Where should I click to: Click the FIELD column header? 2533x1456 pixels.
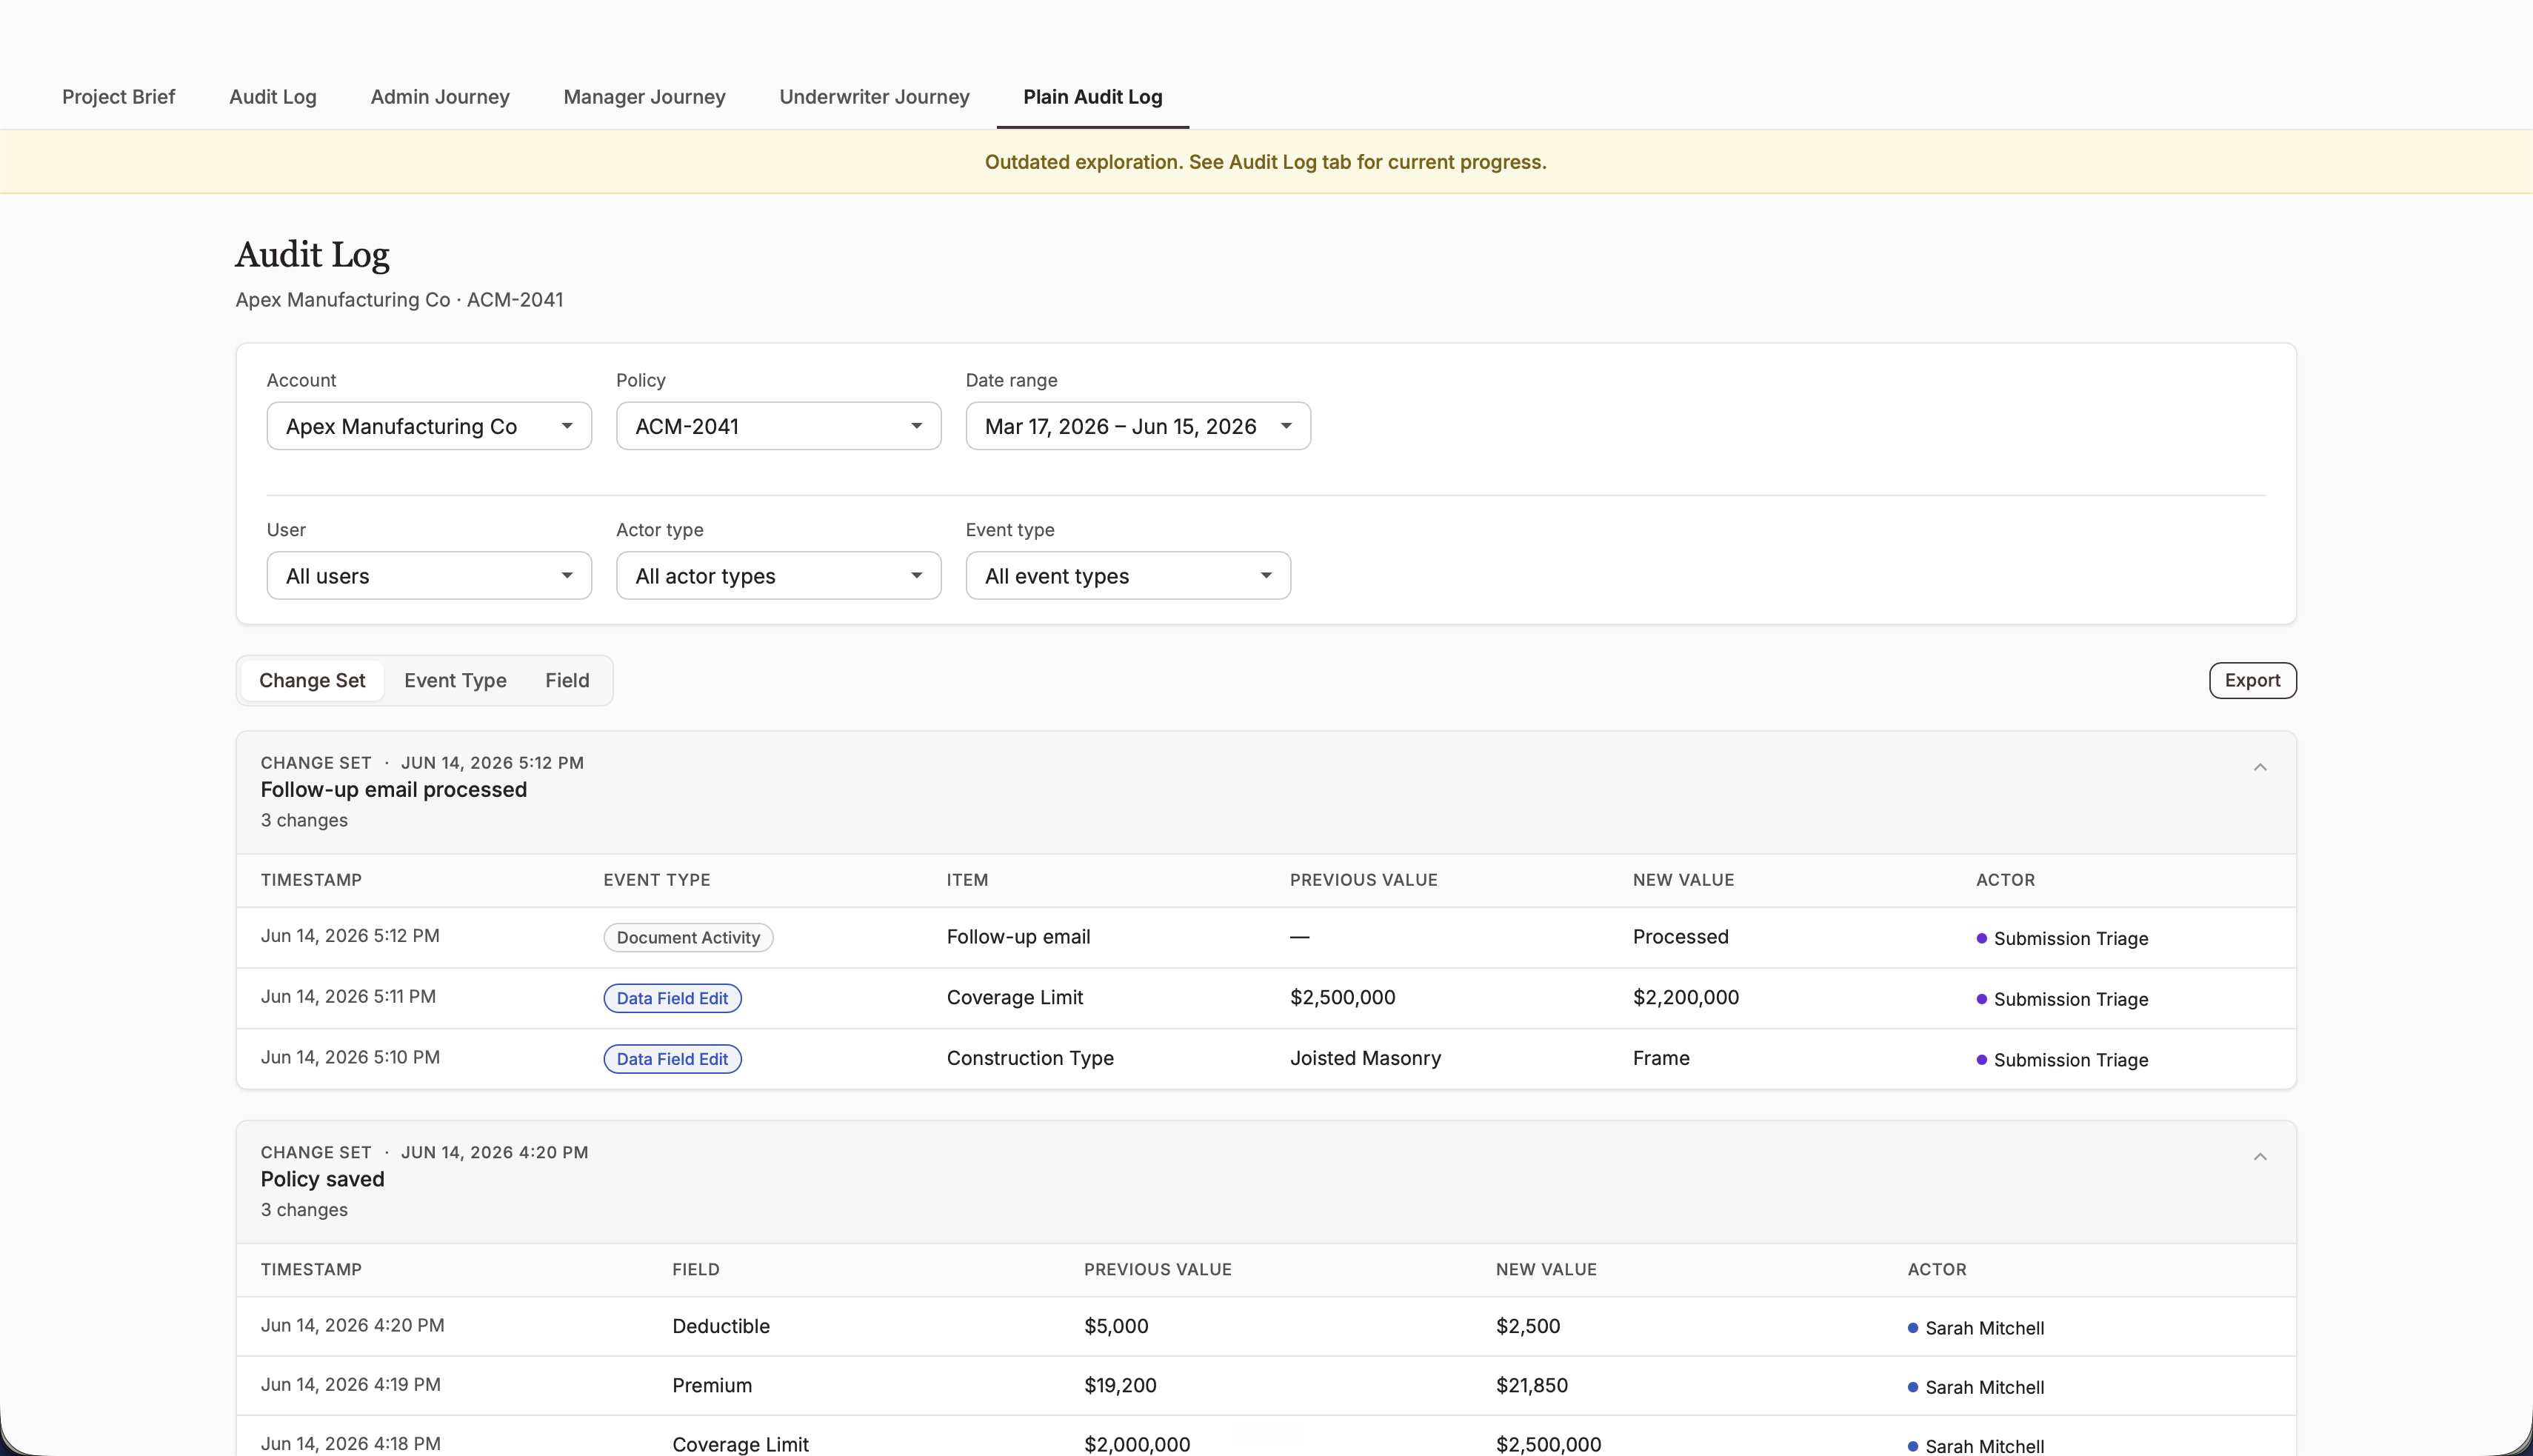[696, 1270]
